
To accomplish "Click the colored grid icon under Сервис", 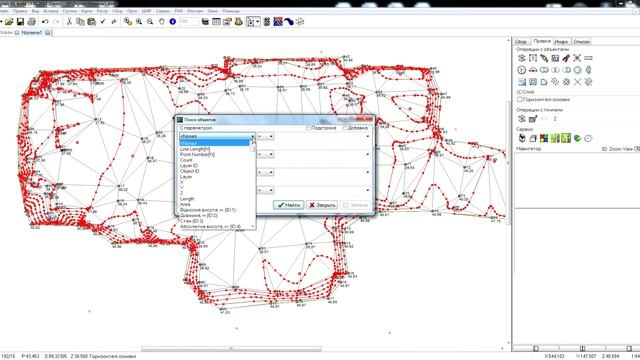I will (544, 138).
